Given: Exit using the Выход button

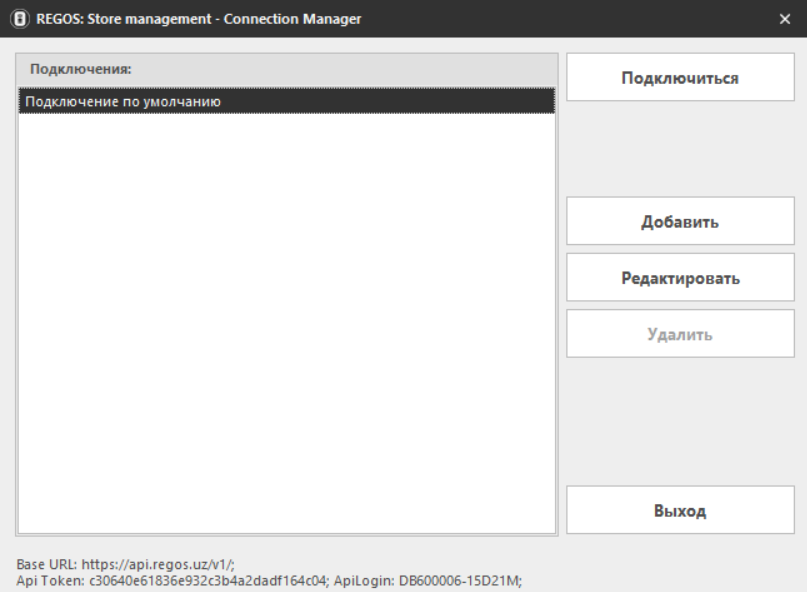Looking at the screenshot, I should click(x=680, y=510).
